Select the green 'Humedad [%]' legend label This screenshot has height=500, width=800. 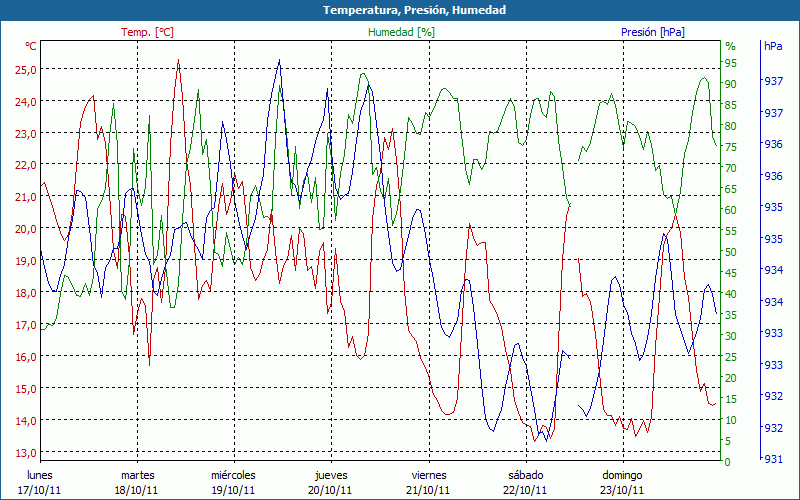tap(402, 32)
